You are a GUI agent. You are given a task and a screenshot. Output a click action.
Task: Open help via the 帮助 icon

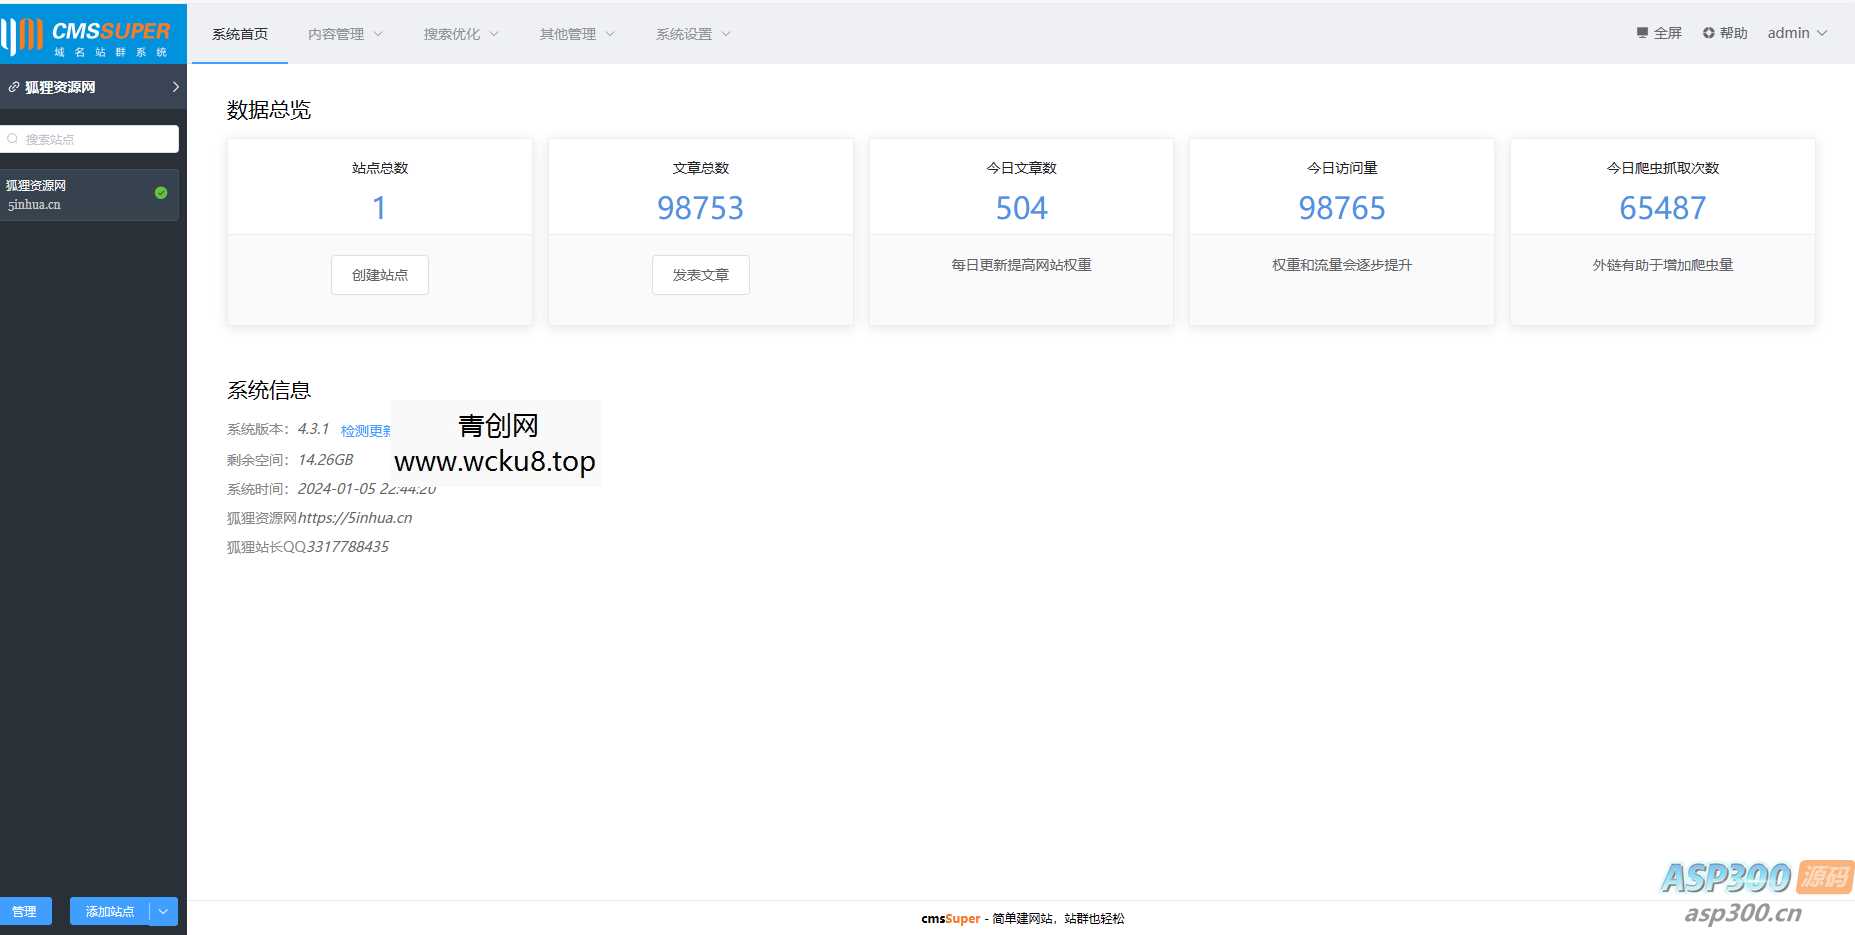pos(1708,32)
